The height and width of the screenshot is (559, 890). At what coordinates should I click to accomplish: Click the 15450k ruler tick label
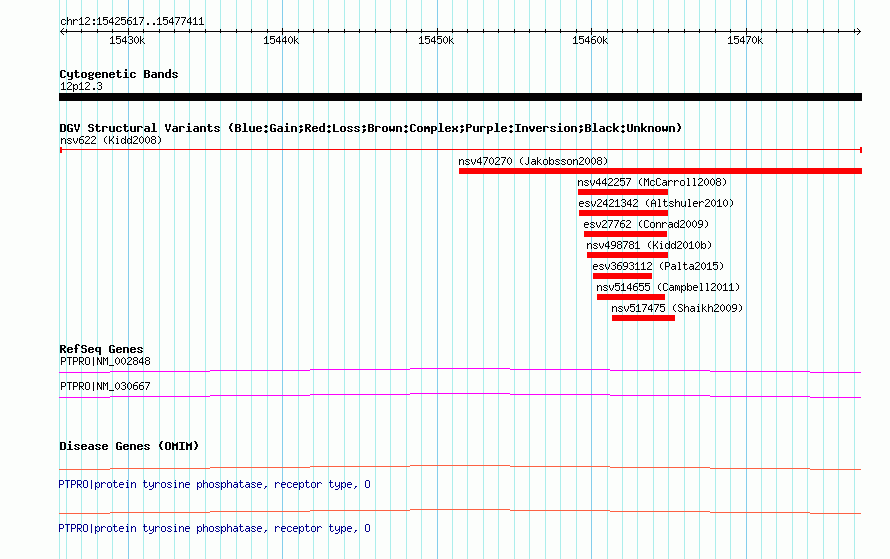(x=436, y=40)
